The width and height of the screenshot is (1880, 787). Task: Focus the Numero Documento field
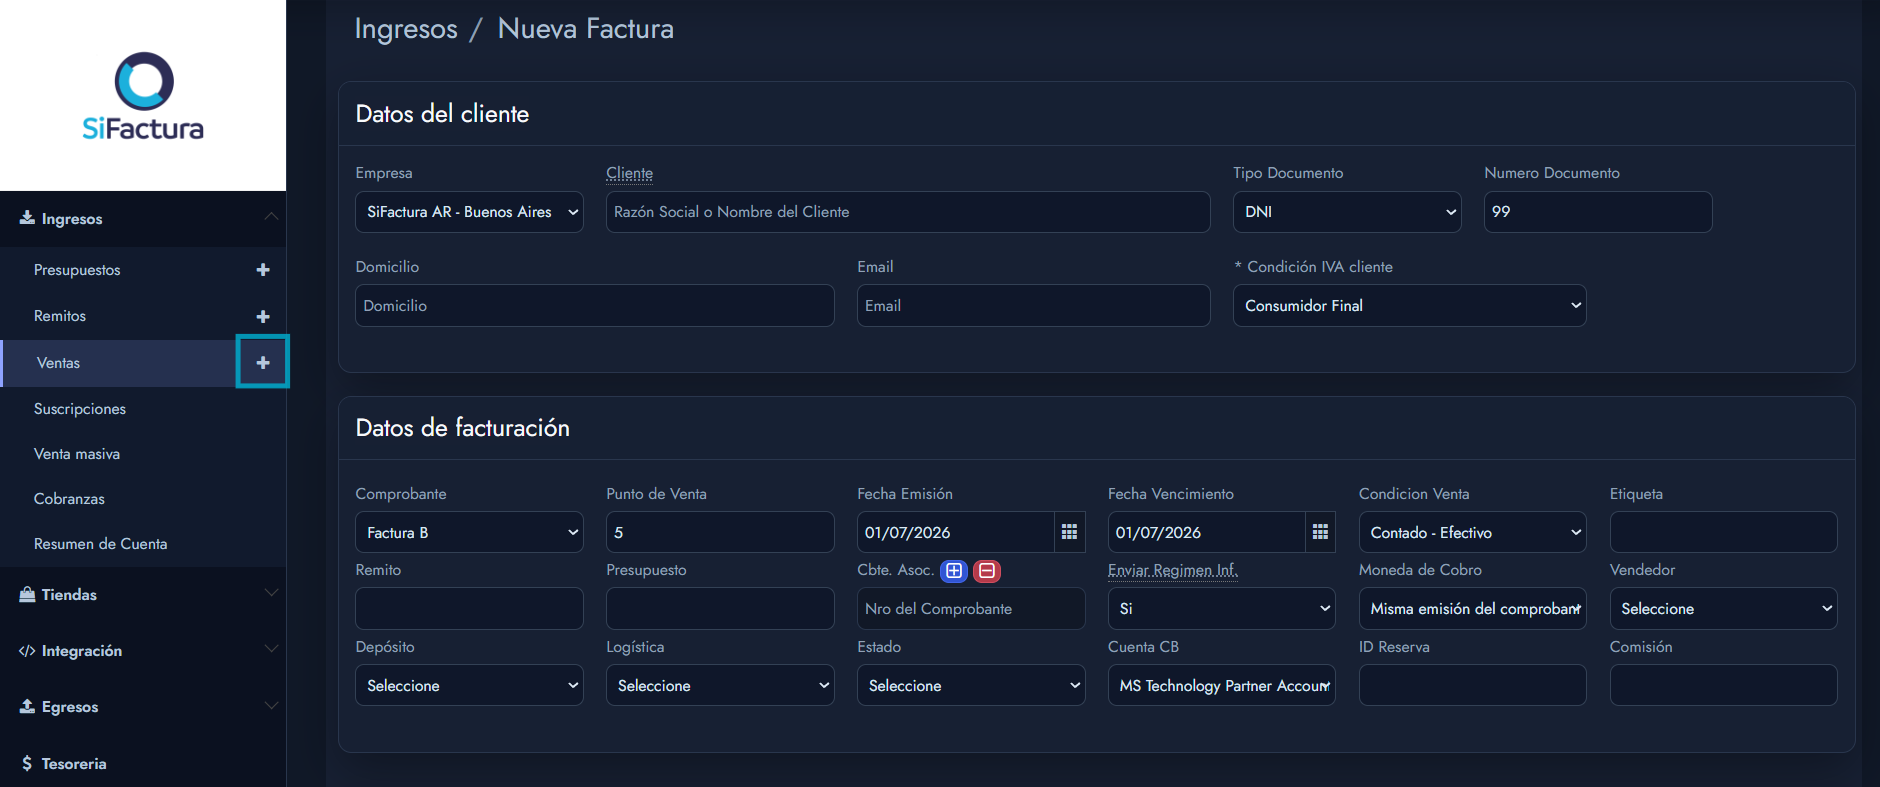1598,212
